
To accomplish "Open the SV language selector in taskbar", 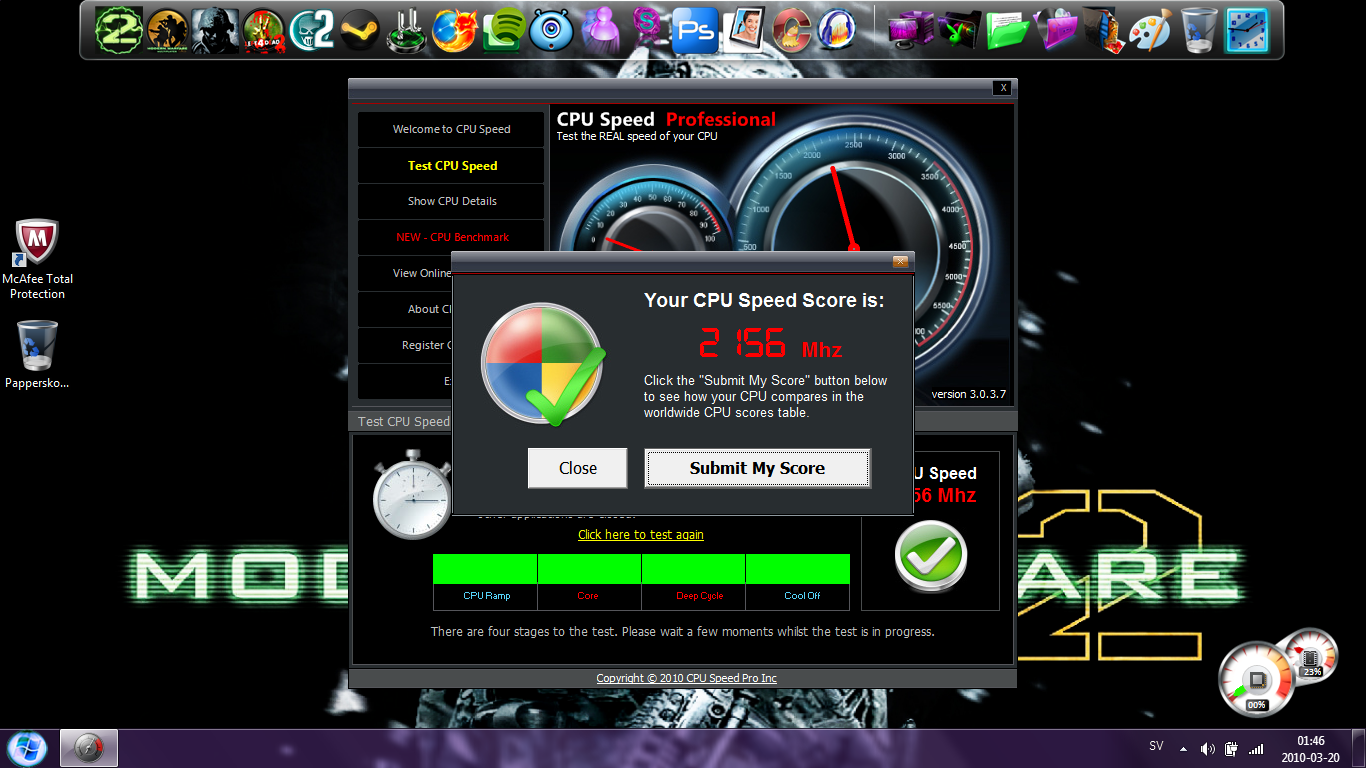I will click(1156, 747).
